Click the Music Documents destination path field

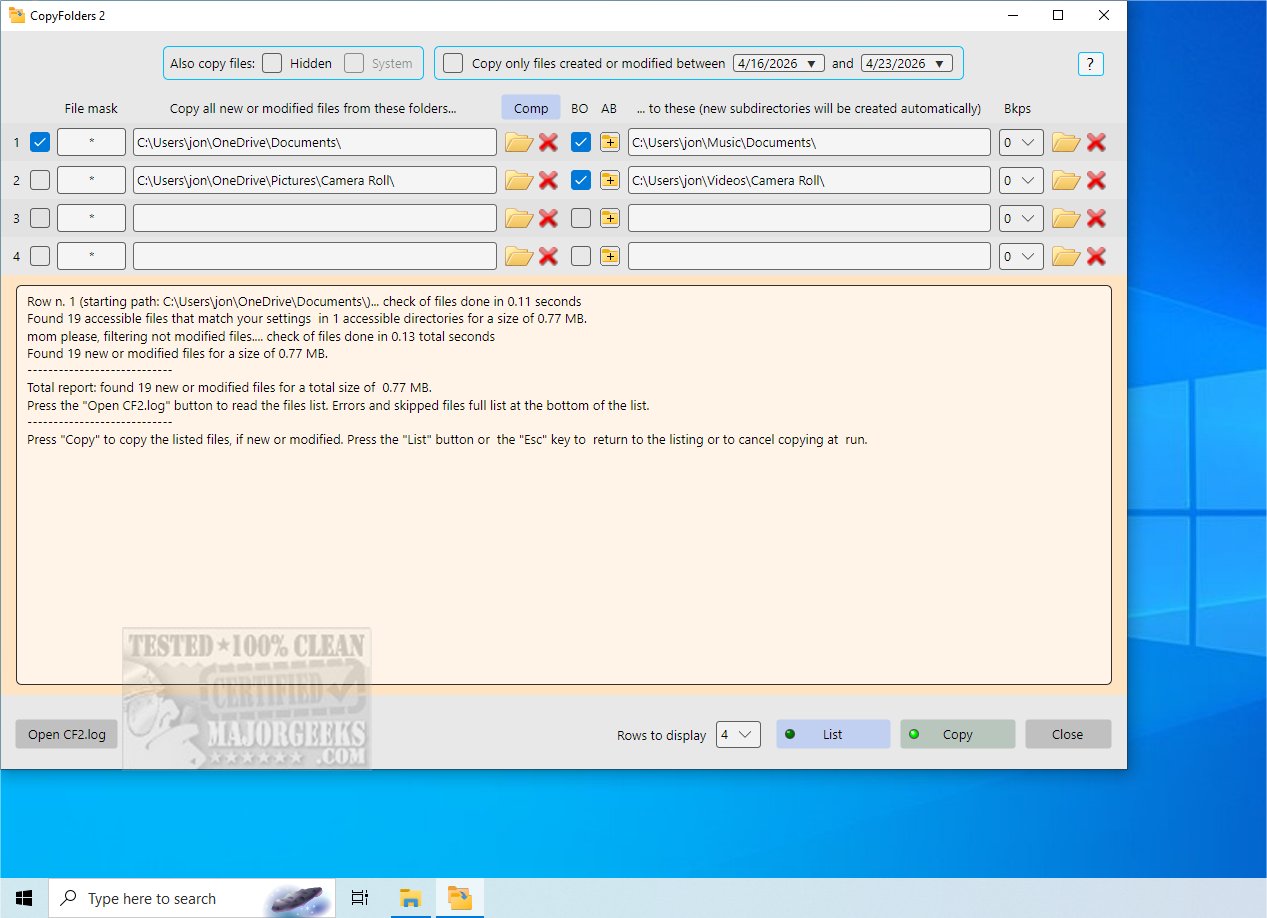point(809,142)
